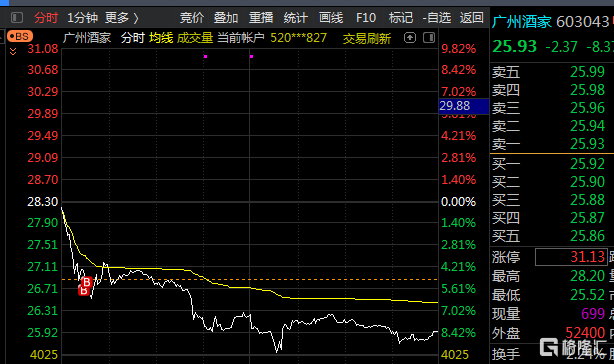This screenshot has height=364, width=614.
Task: Click the 叠加 overlay option
Action: (x=226, y=18)
